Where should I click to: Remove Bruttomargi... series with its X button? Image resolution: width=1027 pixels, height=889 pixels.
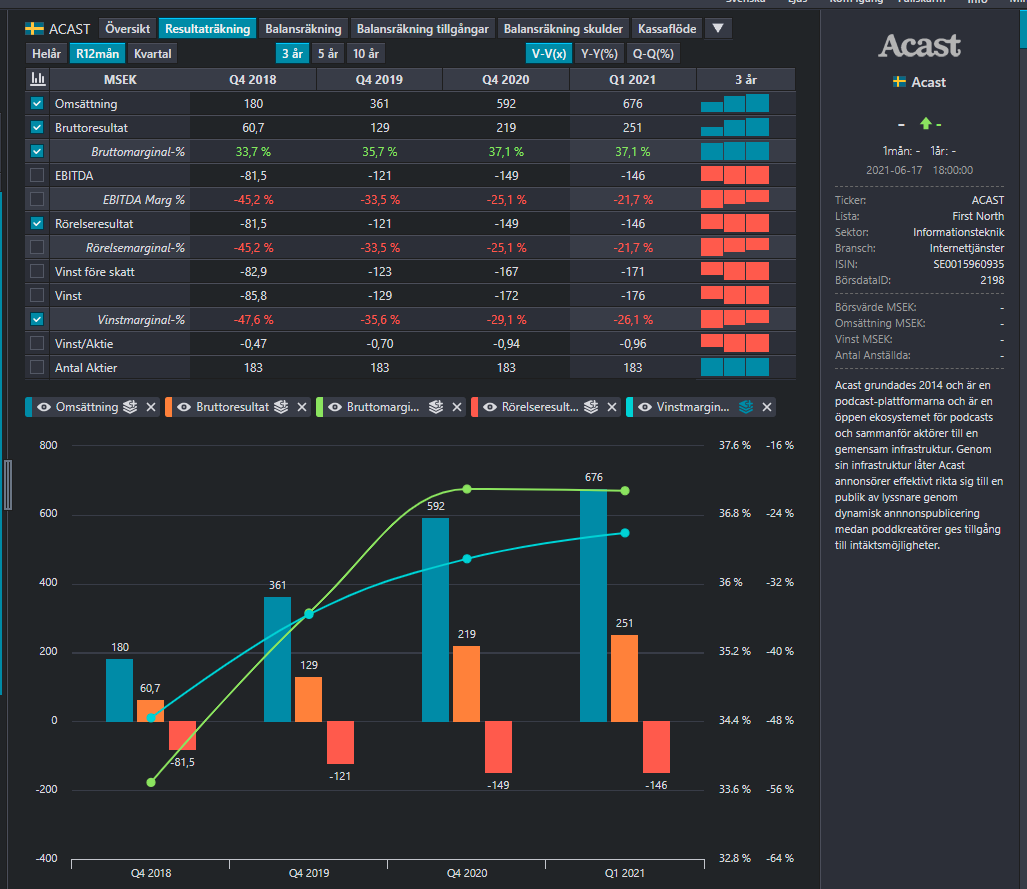(x=457, y=407)
